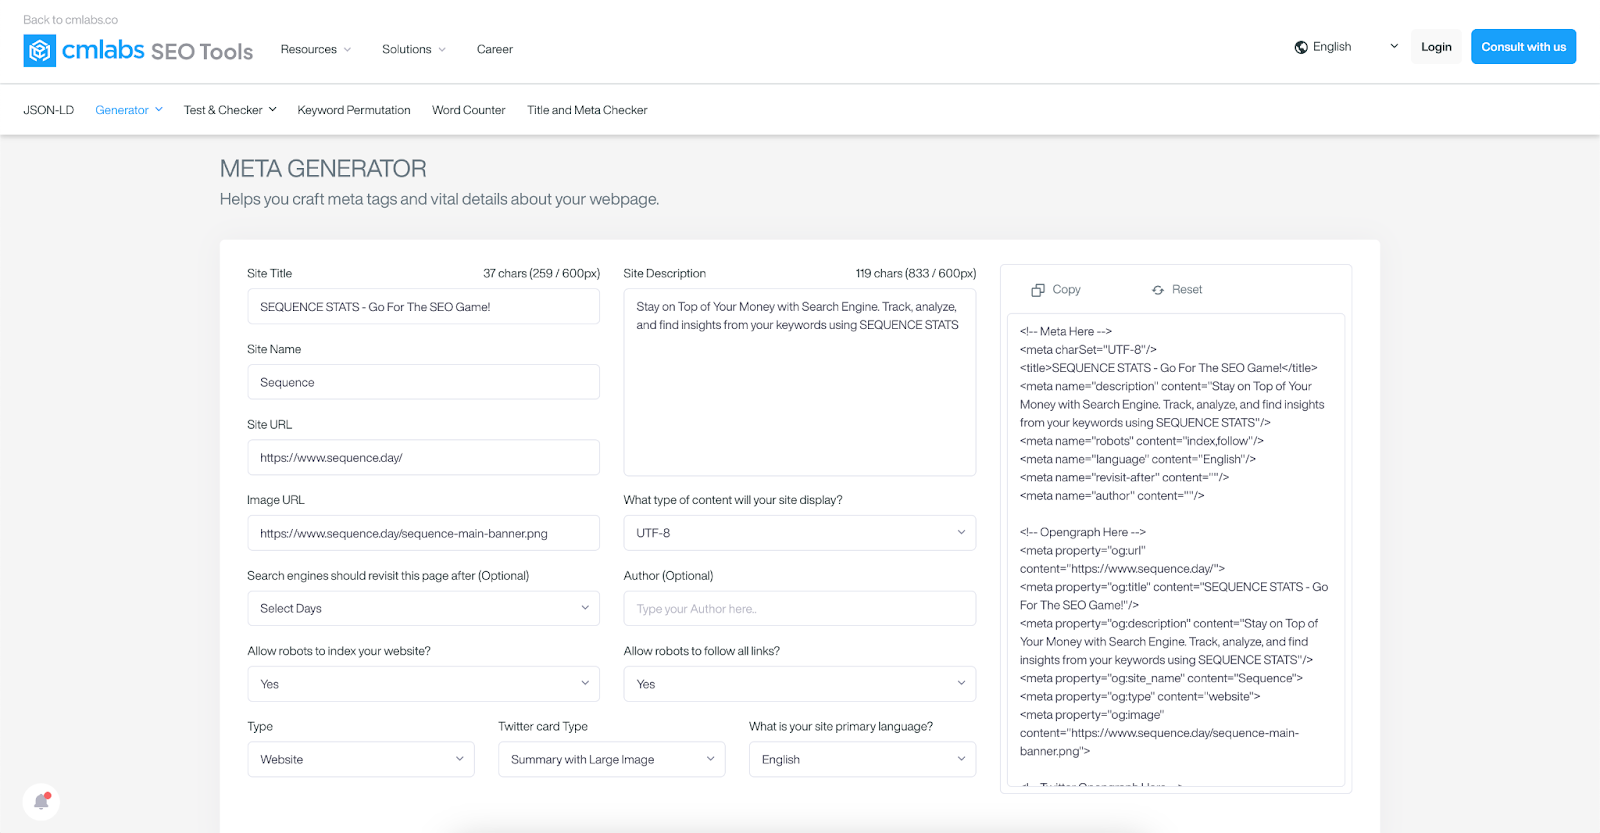Click the 'What type of content' label
This screenshot has width=1600, height=833.
click(733, 500)
